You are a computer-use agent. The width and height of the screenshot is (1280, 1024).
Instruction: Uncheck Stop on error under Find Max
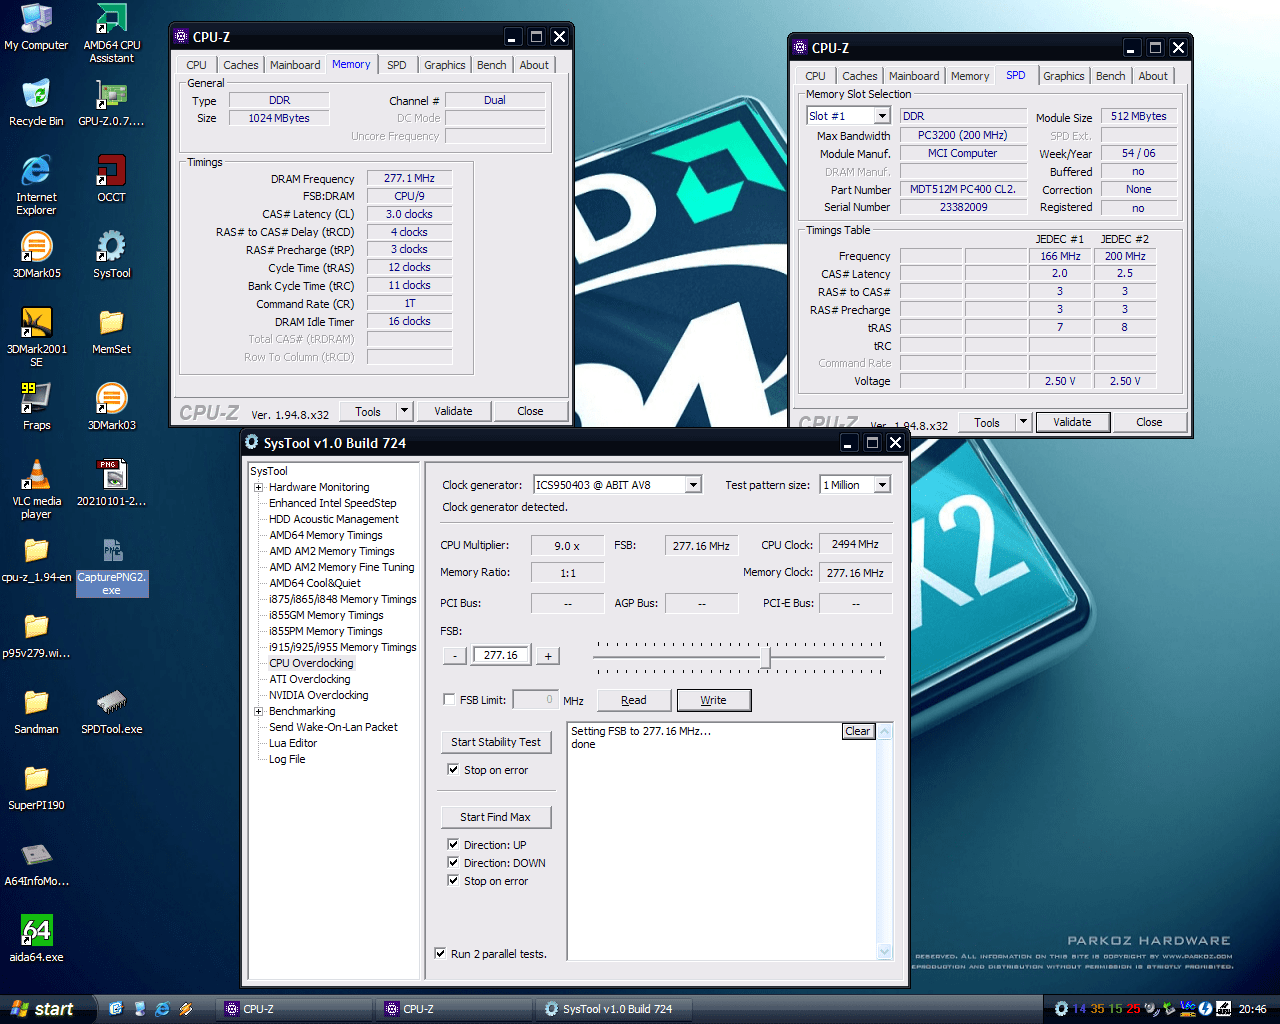tap(453, 881)
